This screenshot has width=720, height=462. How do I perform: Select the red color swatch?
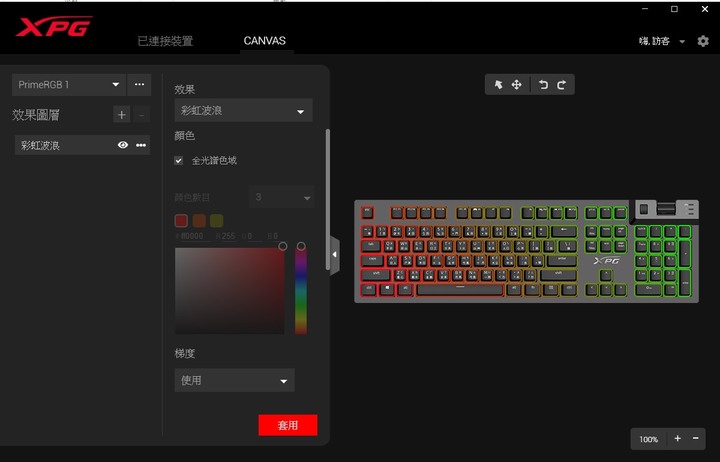(x=181, y=221)
